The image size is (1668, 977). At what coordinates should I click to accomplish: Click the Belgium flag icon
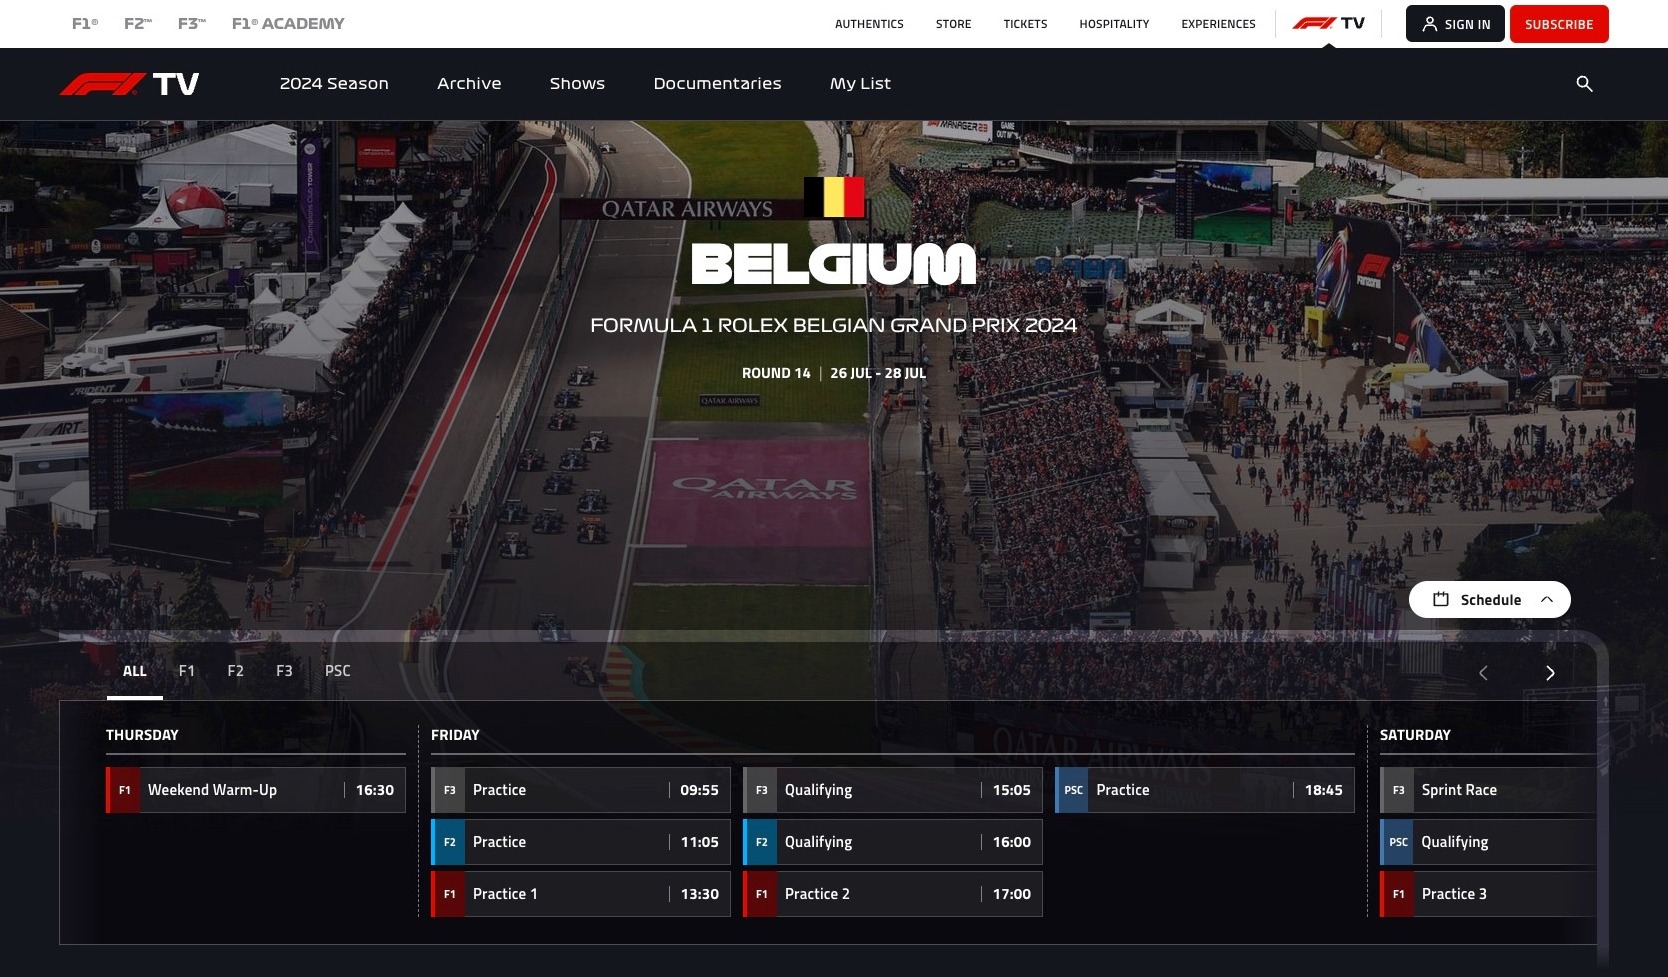point(834,197)
